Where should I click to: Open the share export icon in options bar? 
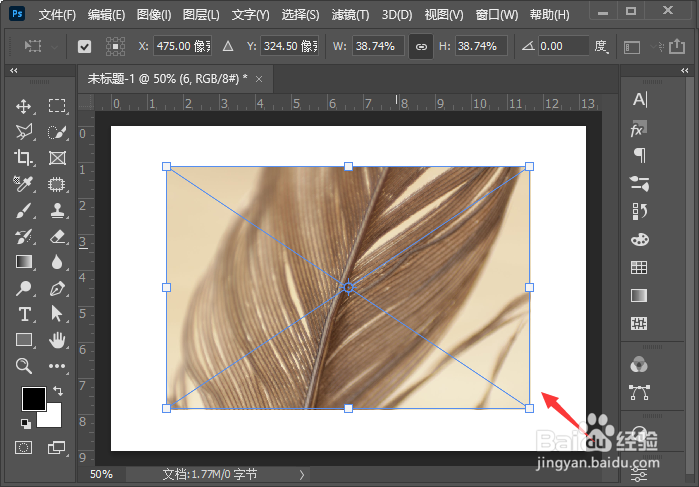pos(677,46)
